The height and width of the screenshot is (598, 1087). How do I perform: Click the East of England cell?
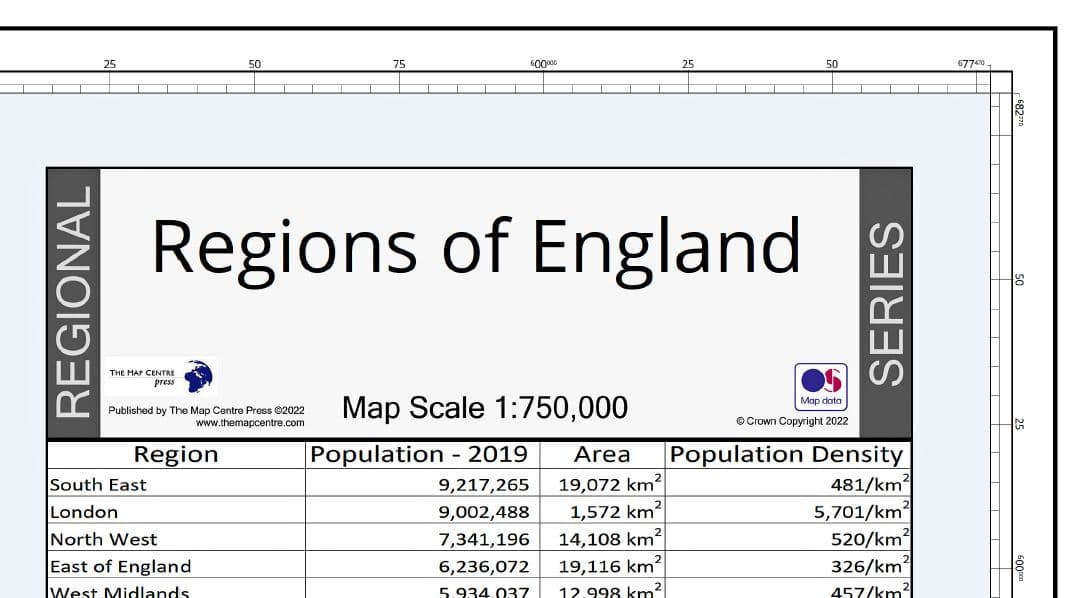click(120, 566)
